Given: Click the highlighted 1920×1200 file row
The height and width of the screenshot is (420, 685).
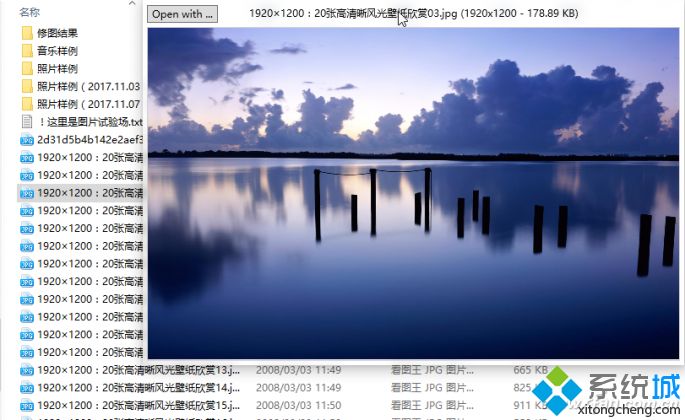Looking at the screenshot, I should point(80,193).
